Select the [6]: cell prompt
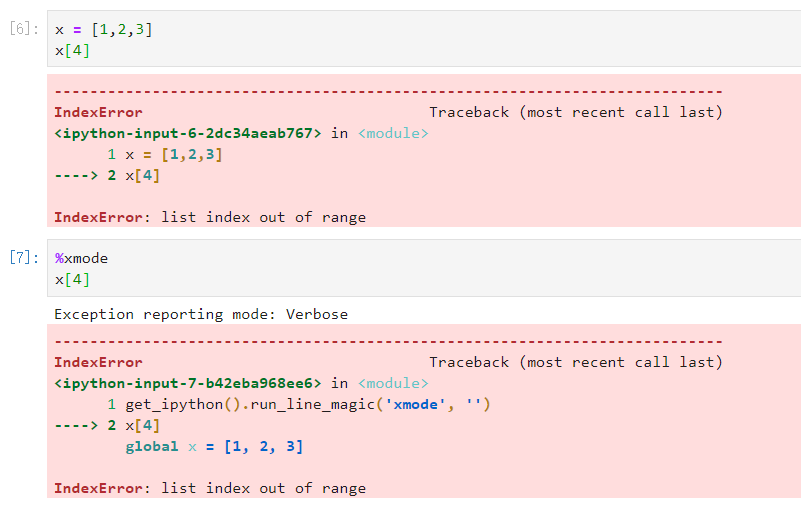Screen dimensions: 801x524 click(x=24, y=29)
